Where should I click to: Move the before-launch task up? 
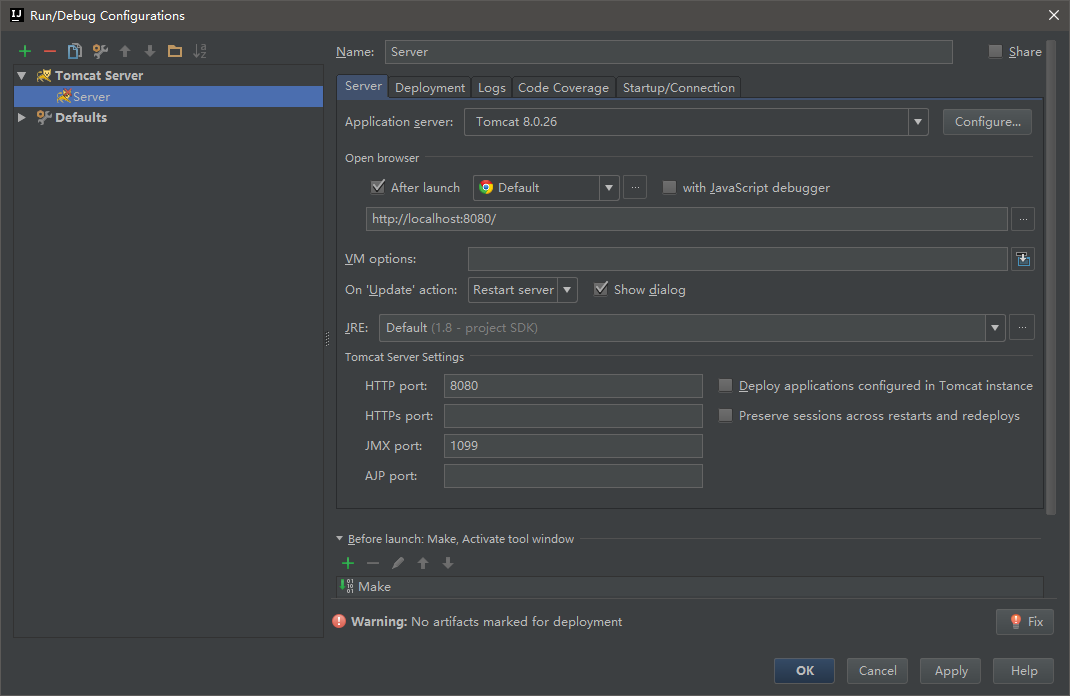click(423, 563)
